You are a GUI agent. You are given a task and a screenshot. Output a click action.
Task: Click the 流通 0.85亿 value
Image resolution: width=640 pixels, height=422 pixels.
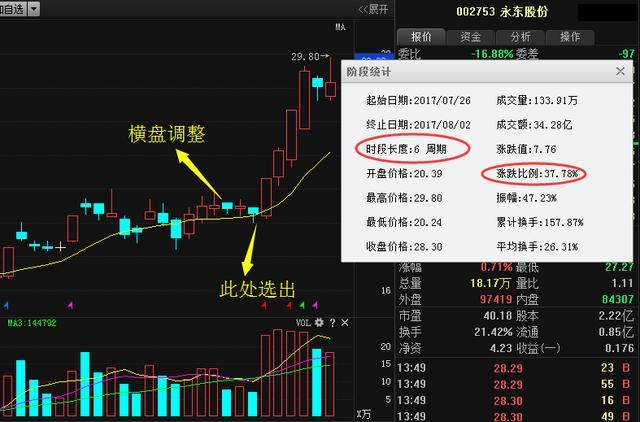tap(616, 332)
